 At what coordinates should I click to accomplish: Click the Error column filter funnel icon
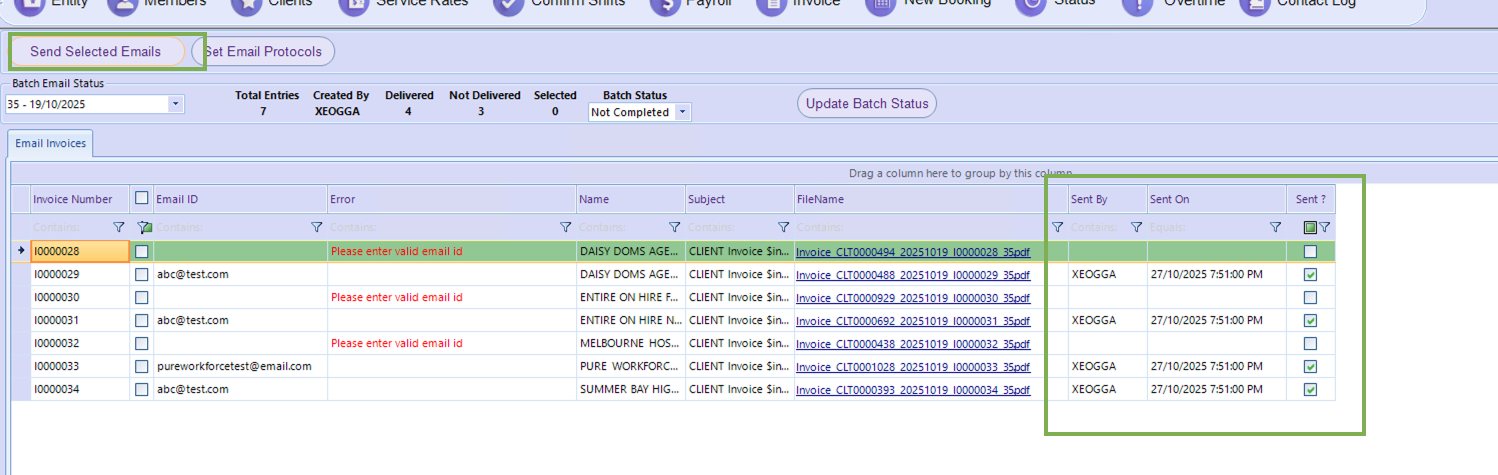(x=565, y=227)
